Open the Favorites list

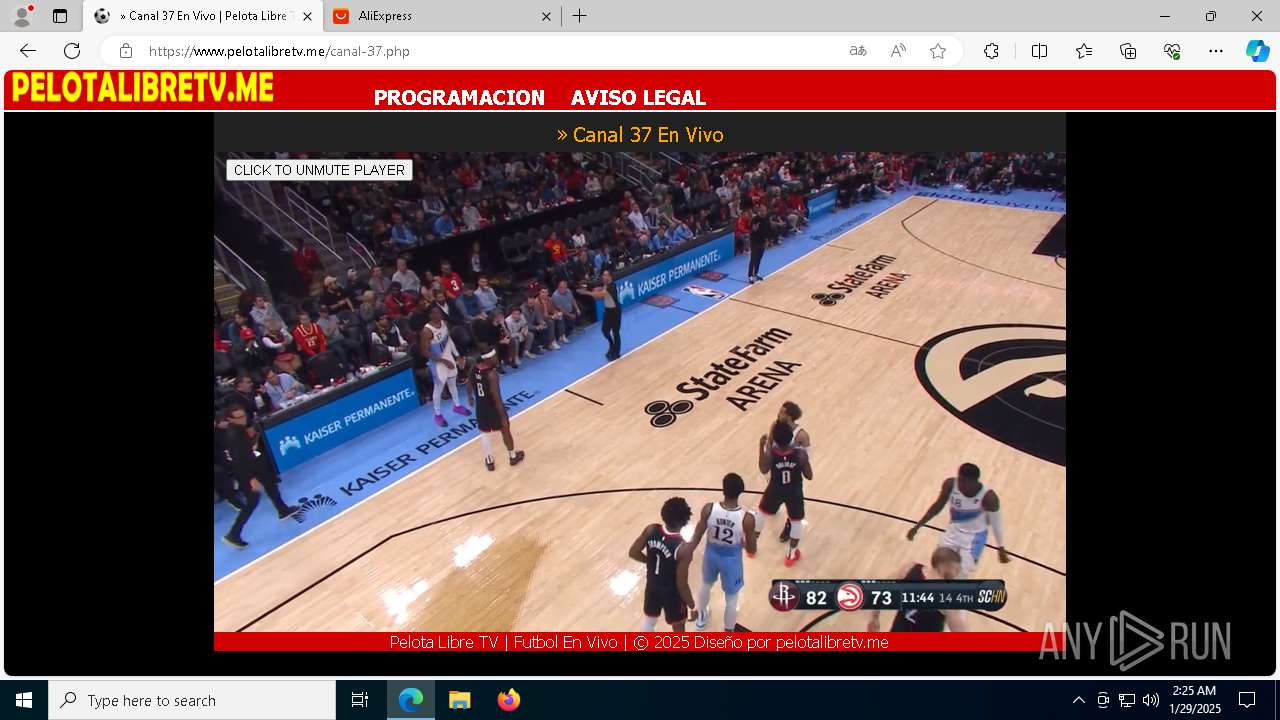(x=1084, y=51)
